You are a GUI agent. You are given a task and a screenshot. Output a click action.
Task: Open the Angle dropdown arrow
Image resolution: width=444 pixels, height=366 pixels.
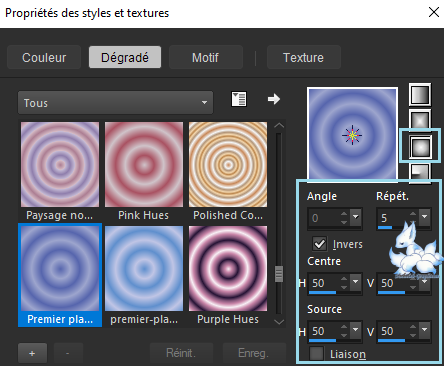[x=356, y=217]
